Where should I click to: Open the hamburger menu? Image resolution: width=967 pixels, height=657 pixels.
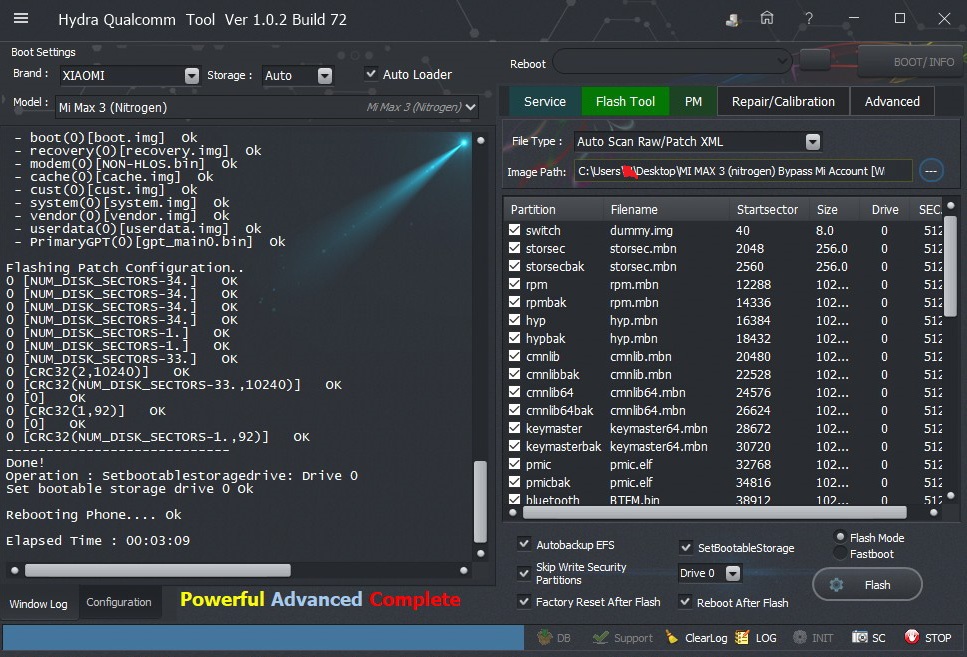(21, 19)
